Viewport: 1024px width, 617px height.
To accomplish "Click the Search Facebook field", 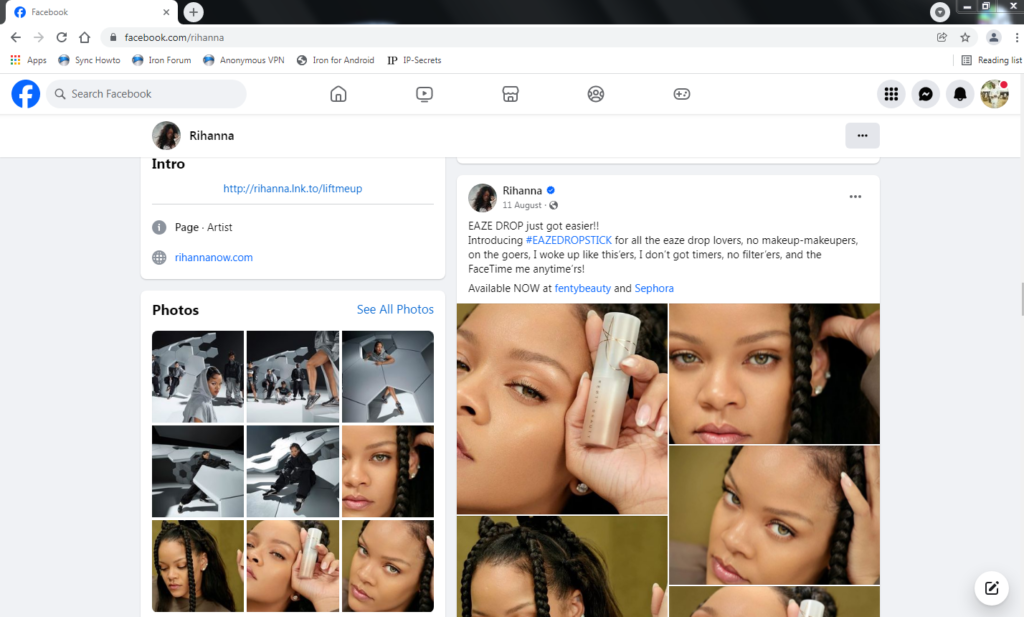I will [146, 94].
